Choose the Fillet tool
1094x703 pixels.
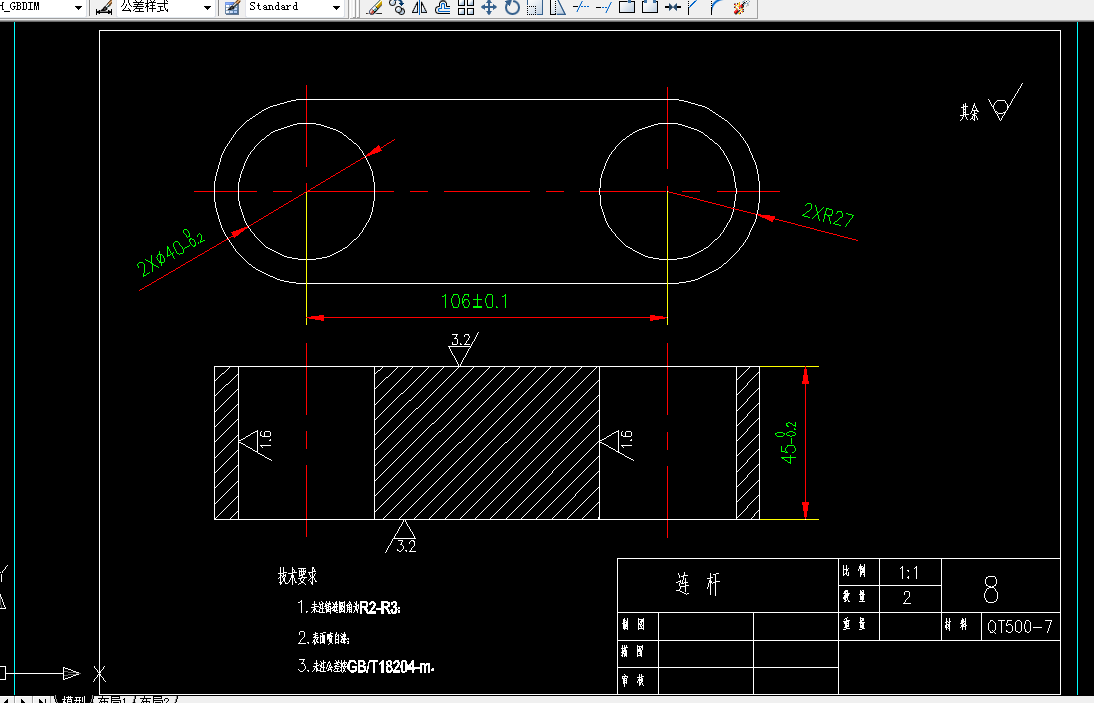coord(716,8)
